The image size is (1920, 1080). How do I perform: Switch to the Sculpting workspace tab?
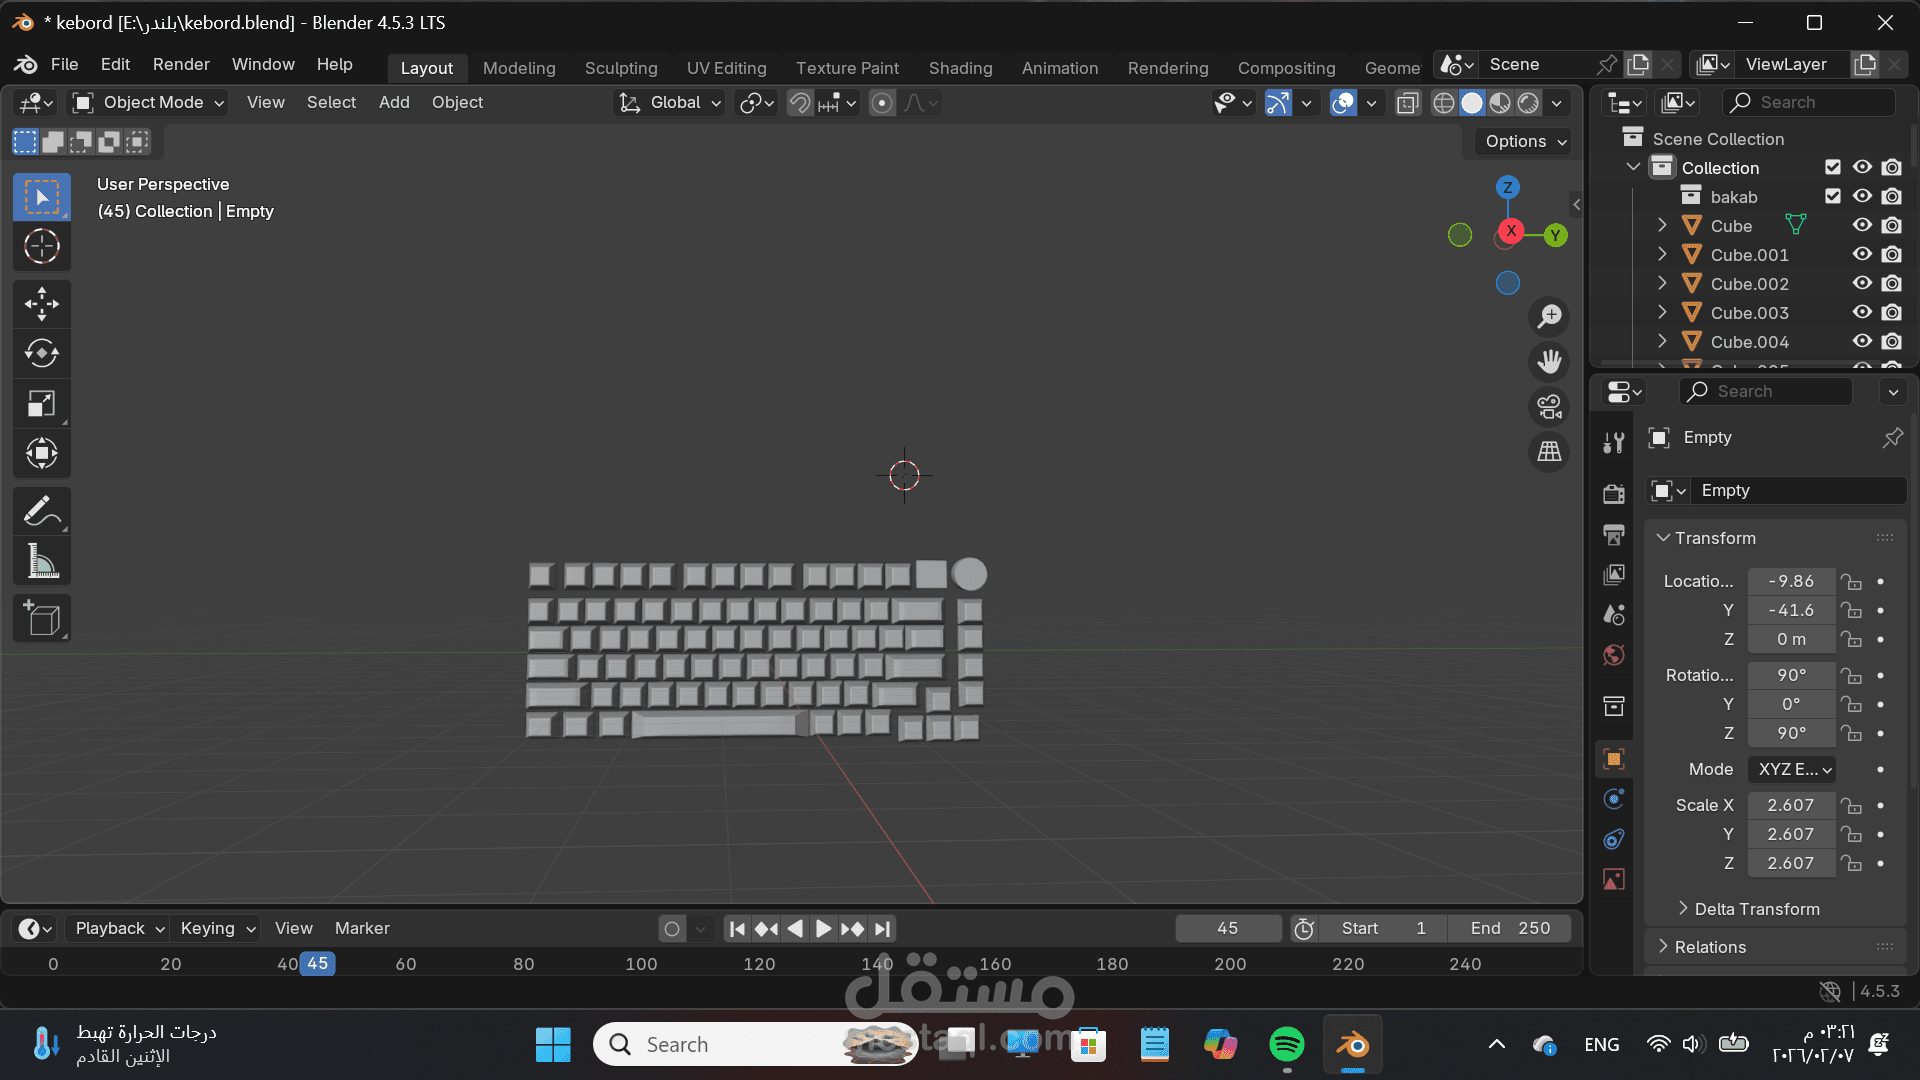[x=620, y=68]
